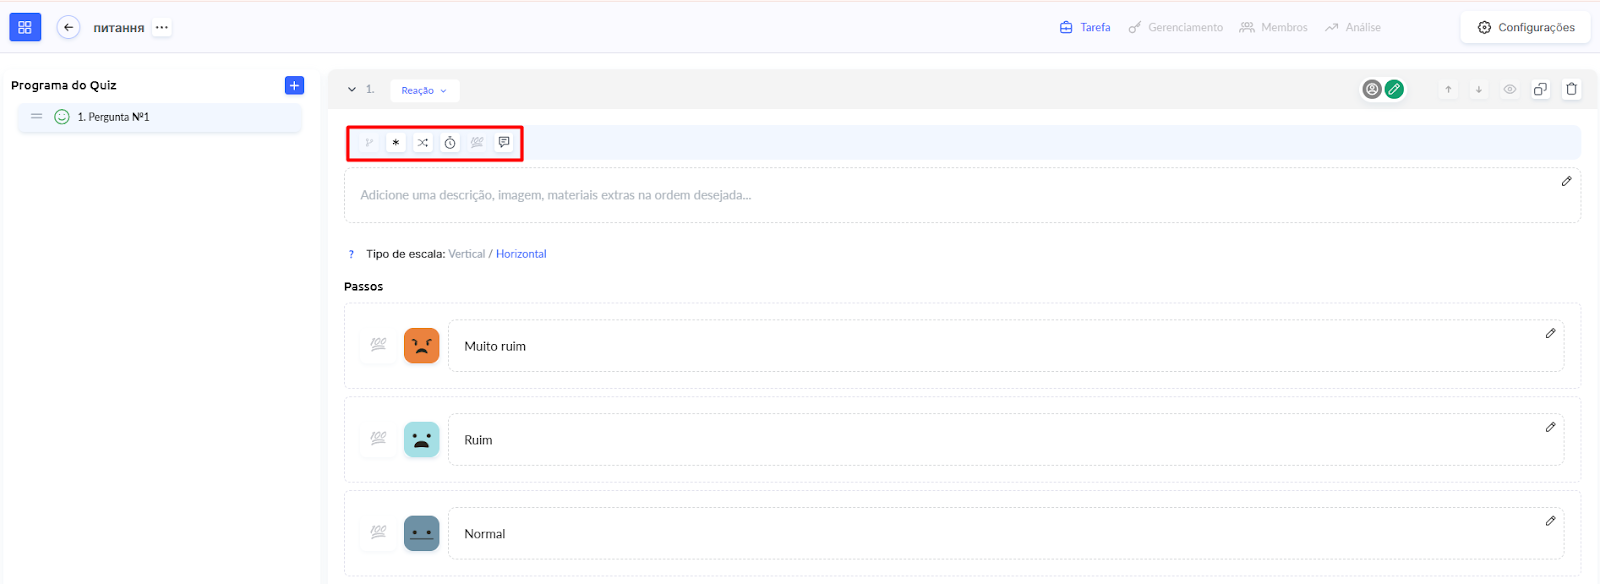Click the gray user avatar icon
Image resolution: width=1600 pixels, height=584 pixels.
(1372, 89)
